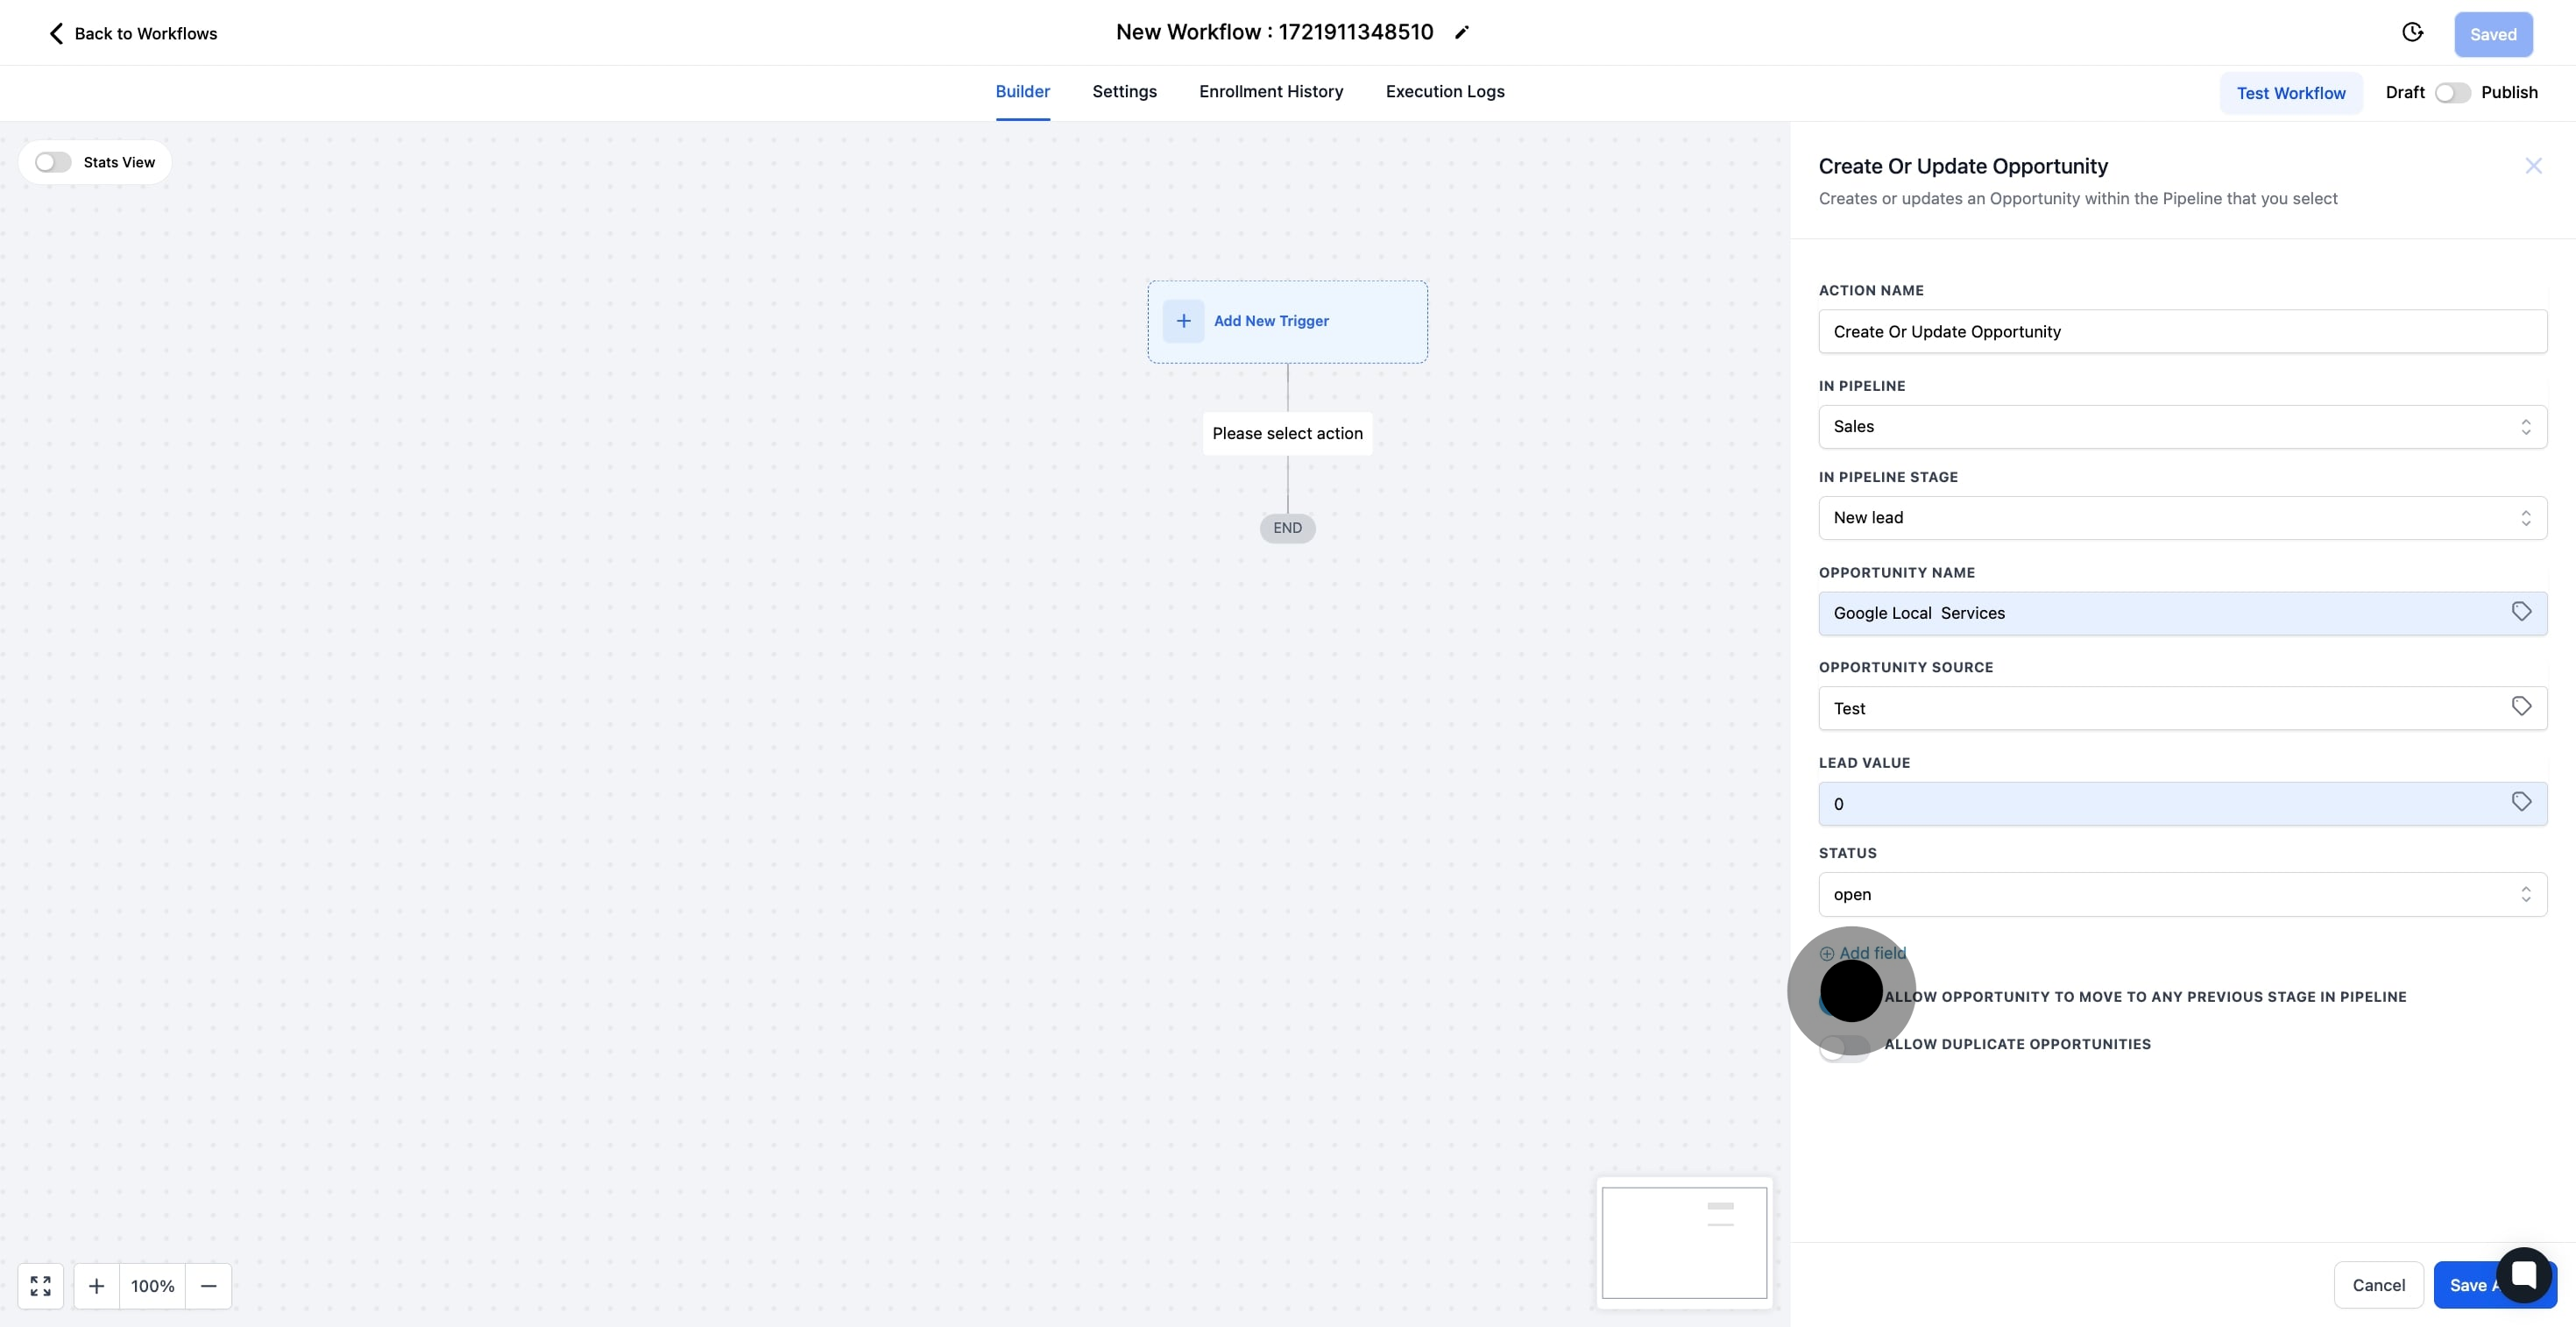Click the Test Workflow button

2291,93
